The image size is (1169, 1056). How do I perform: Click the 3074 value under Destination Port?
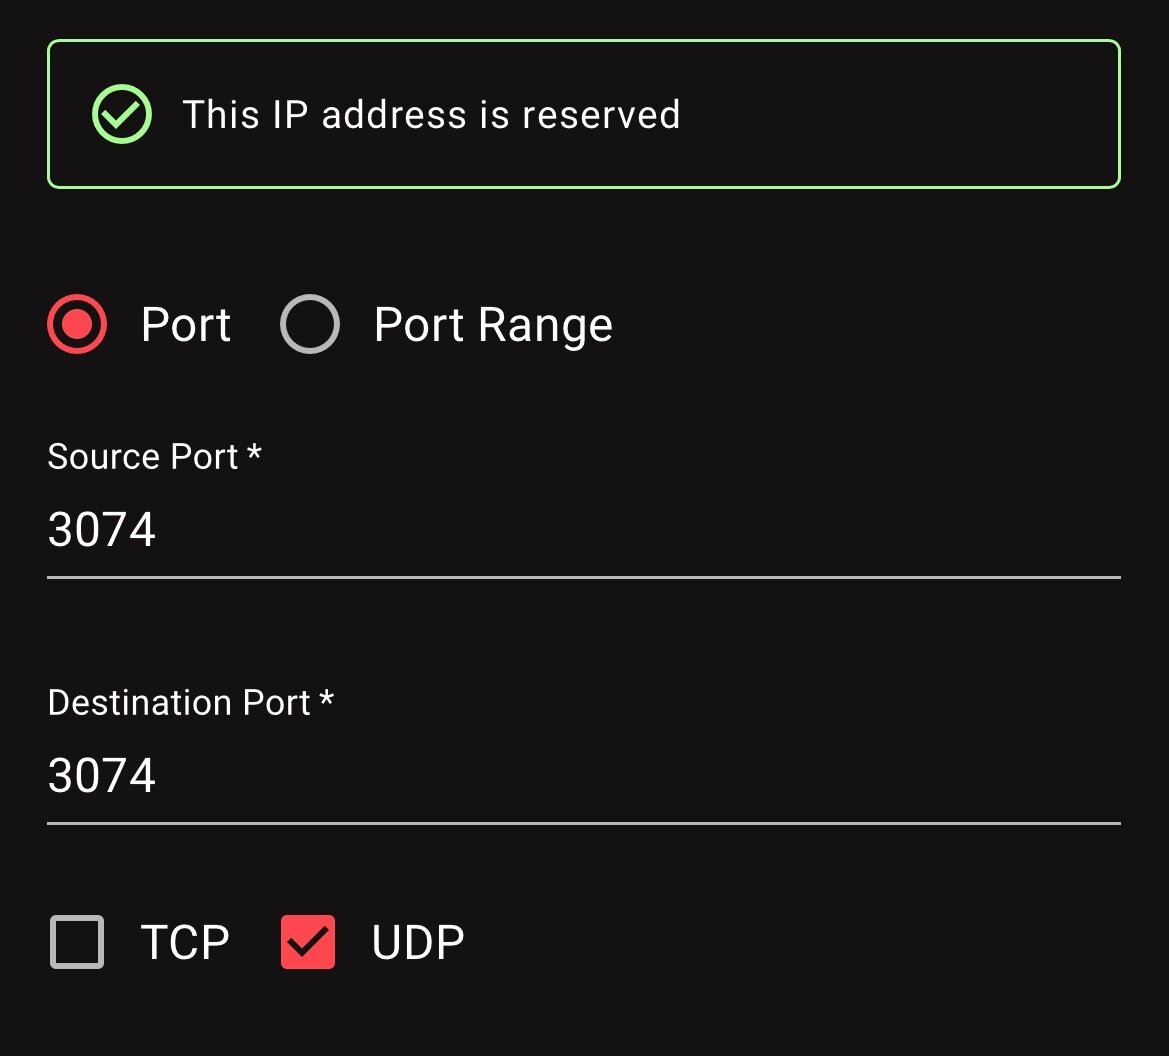coord(101,776)
